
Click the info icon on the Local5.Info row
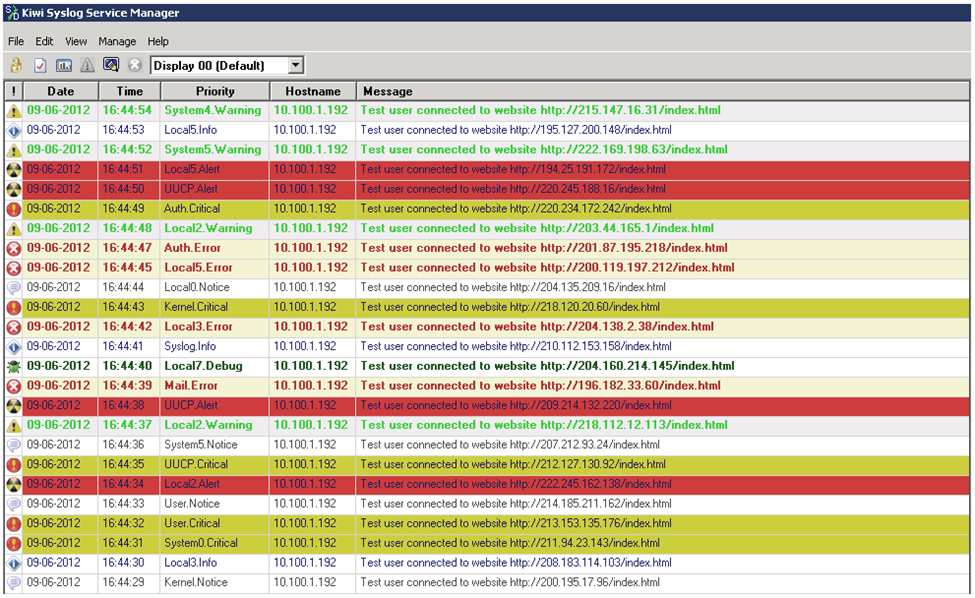click(x=11, y=130)
